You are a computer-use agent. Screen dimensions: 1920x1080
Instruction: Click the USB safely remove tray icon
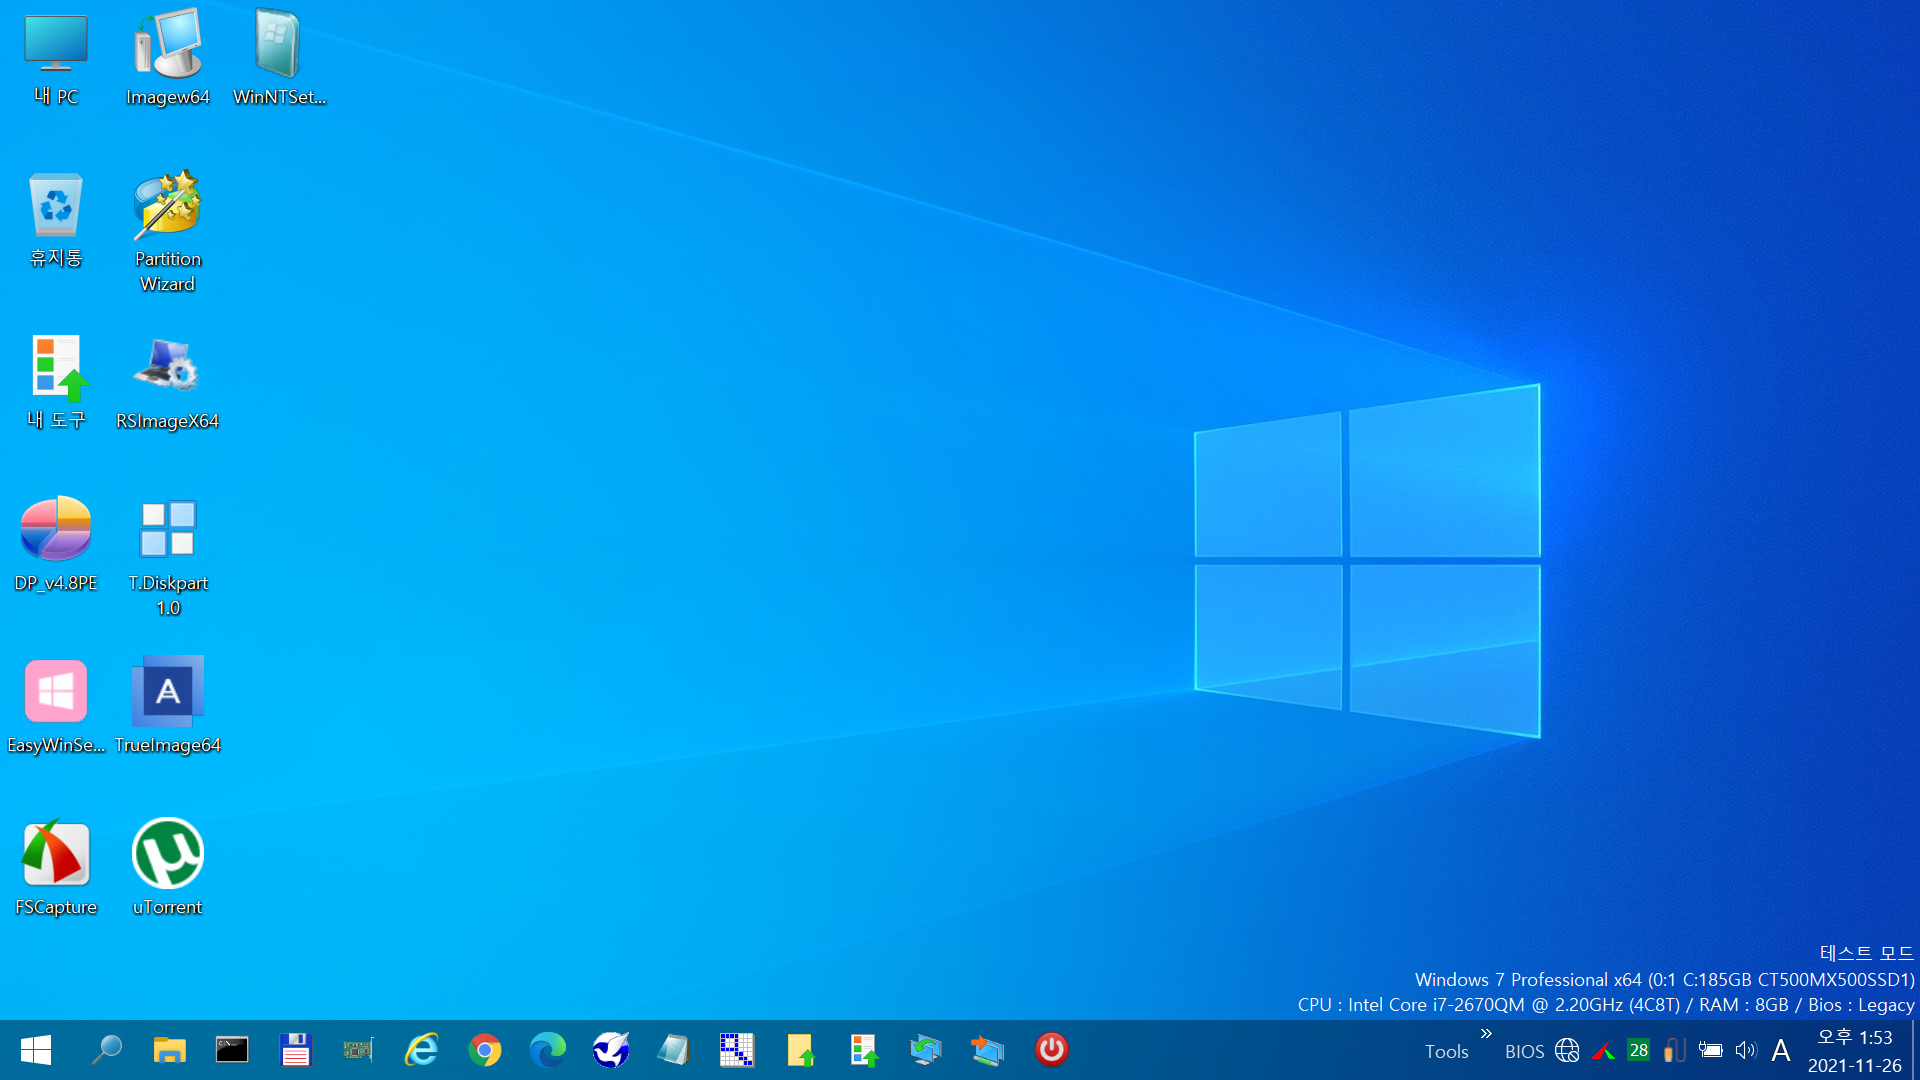tap(1674, 1050)
